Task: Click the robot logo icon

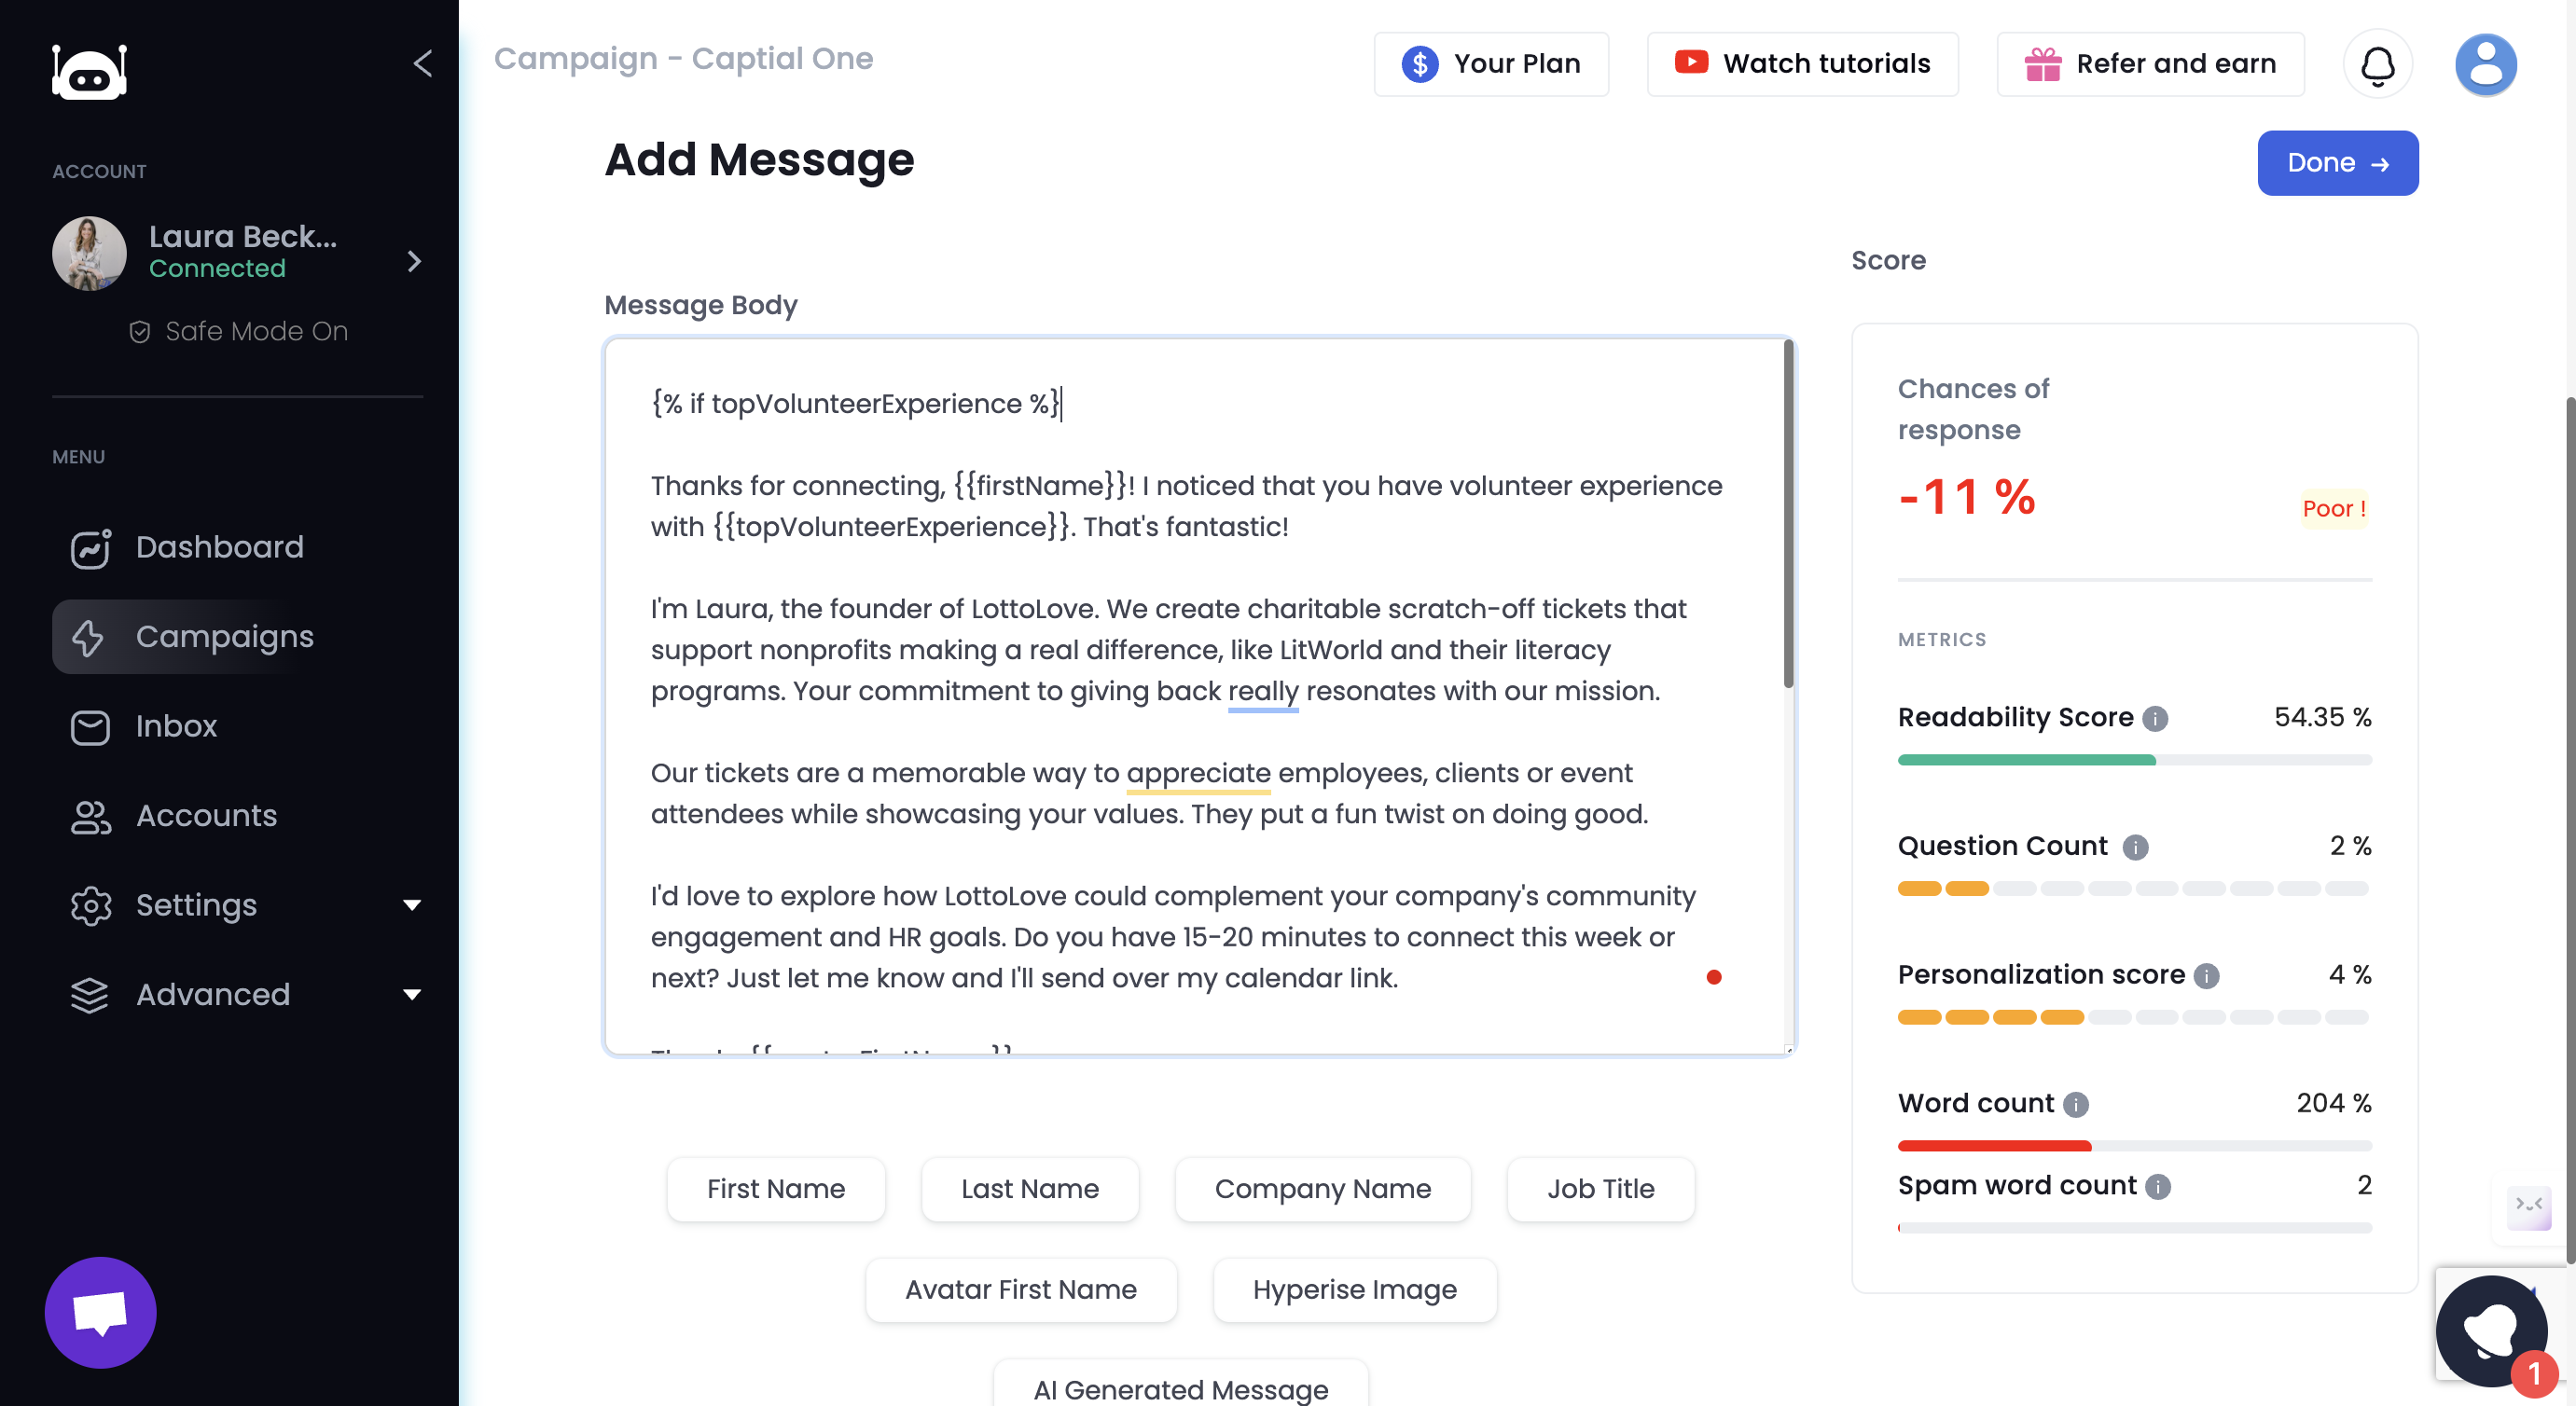Action: coord(90,71)
